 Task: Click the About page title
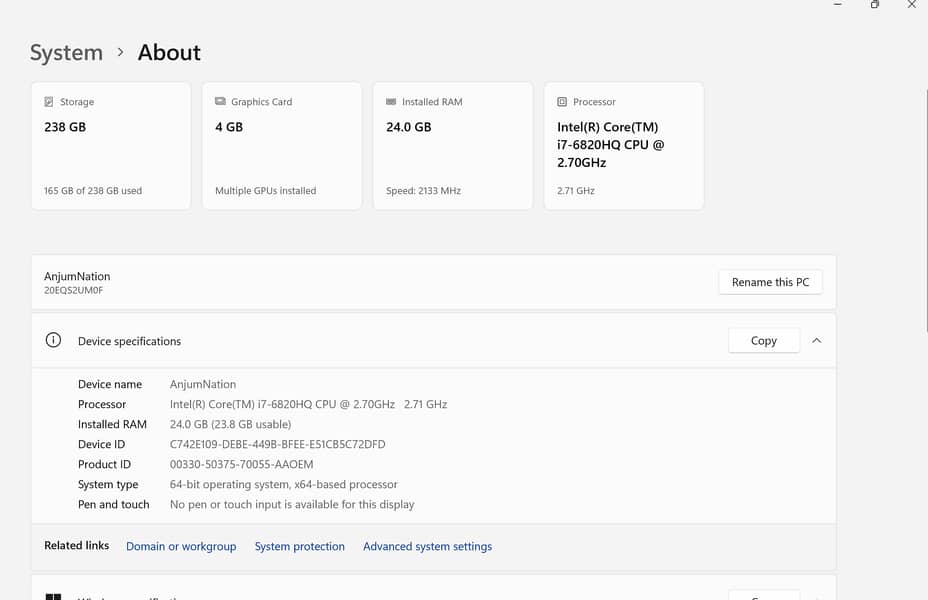169,53
